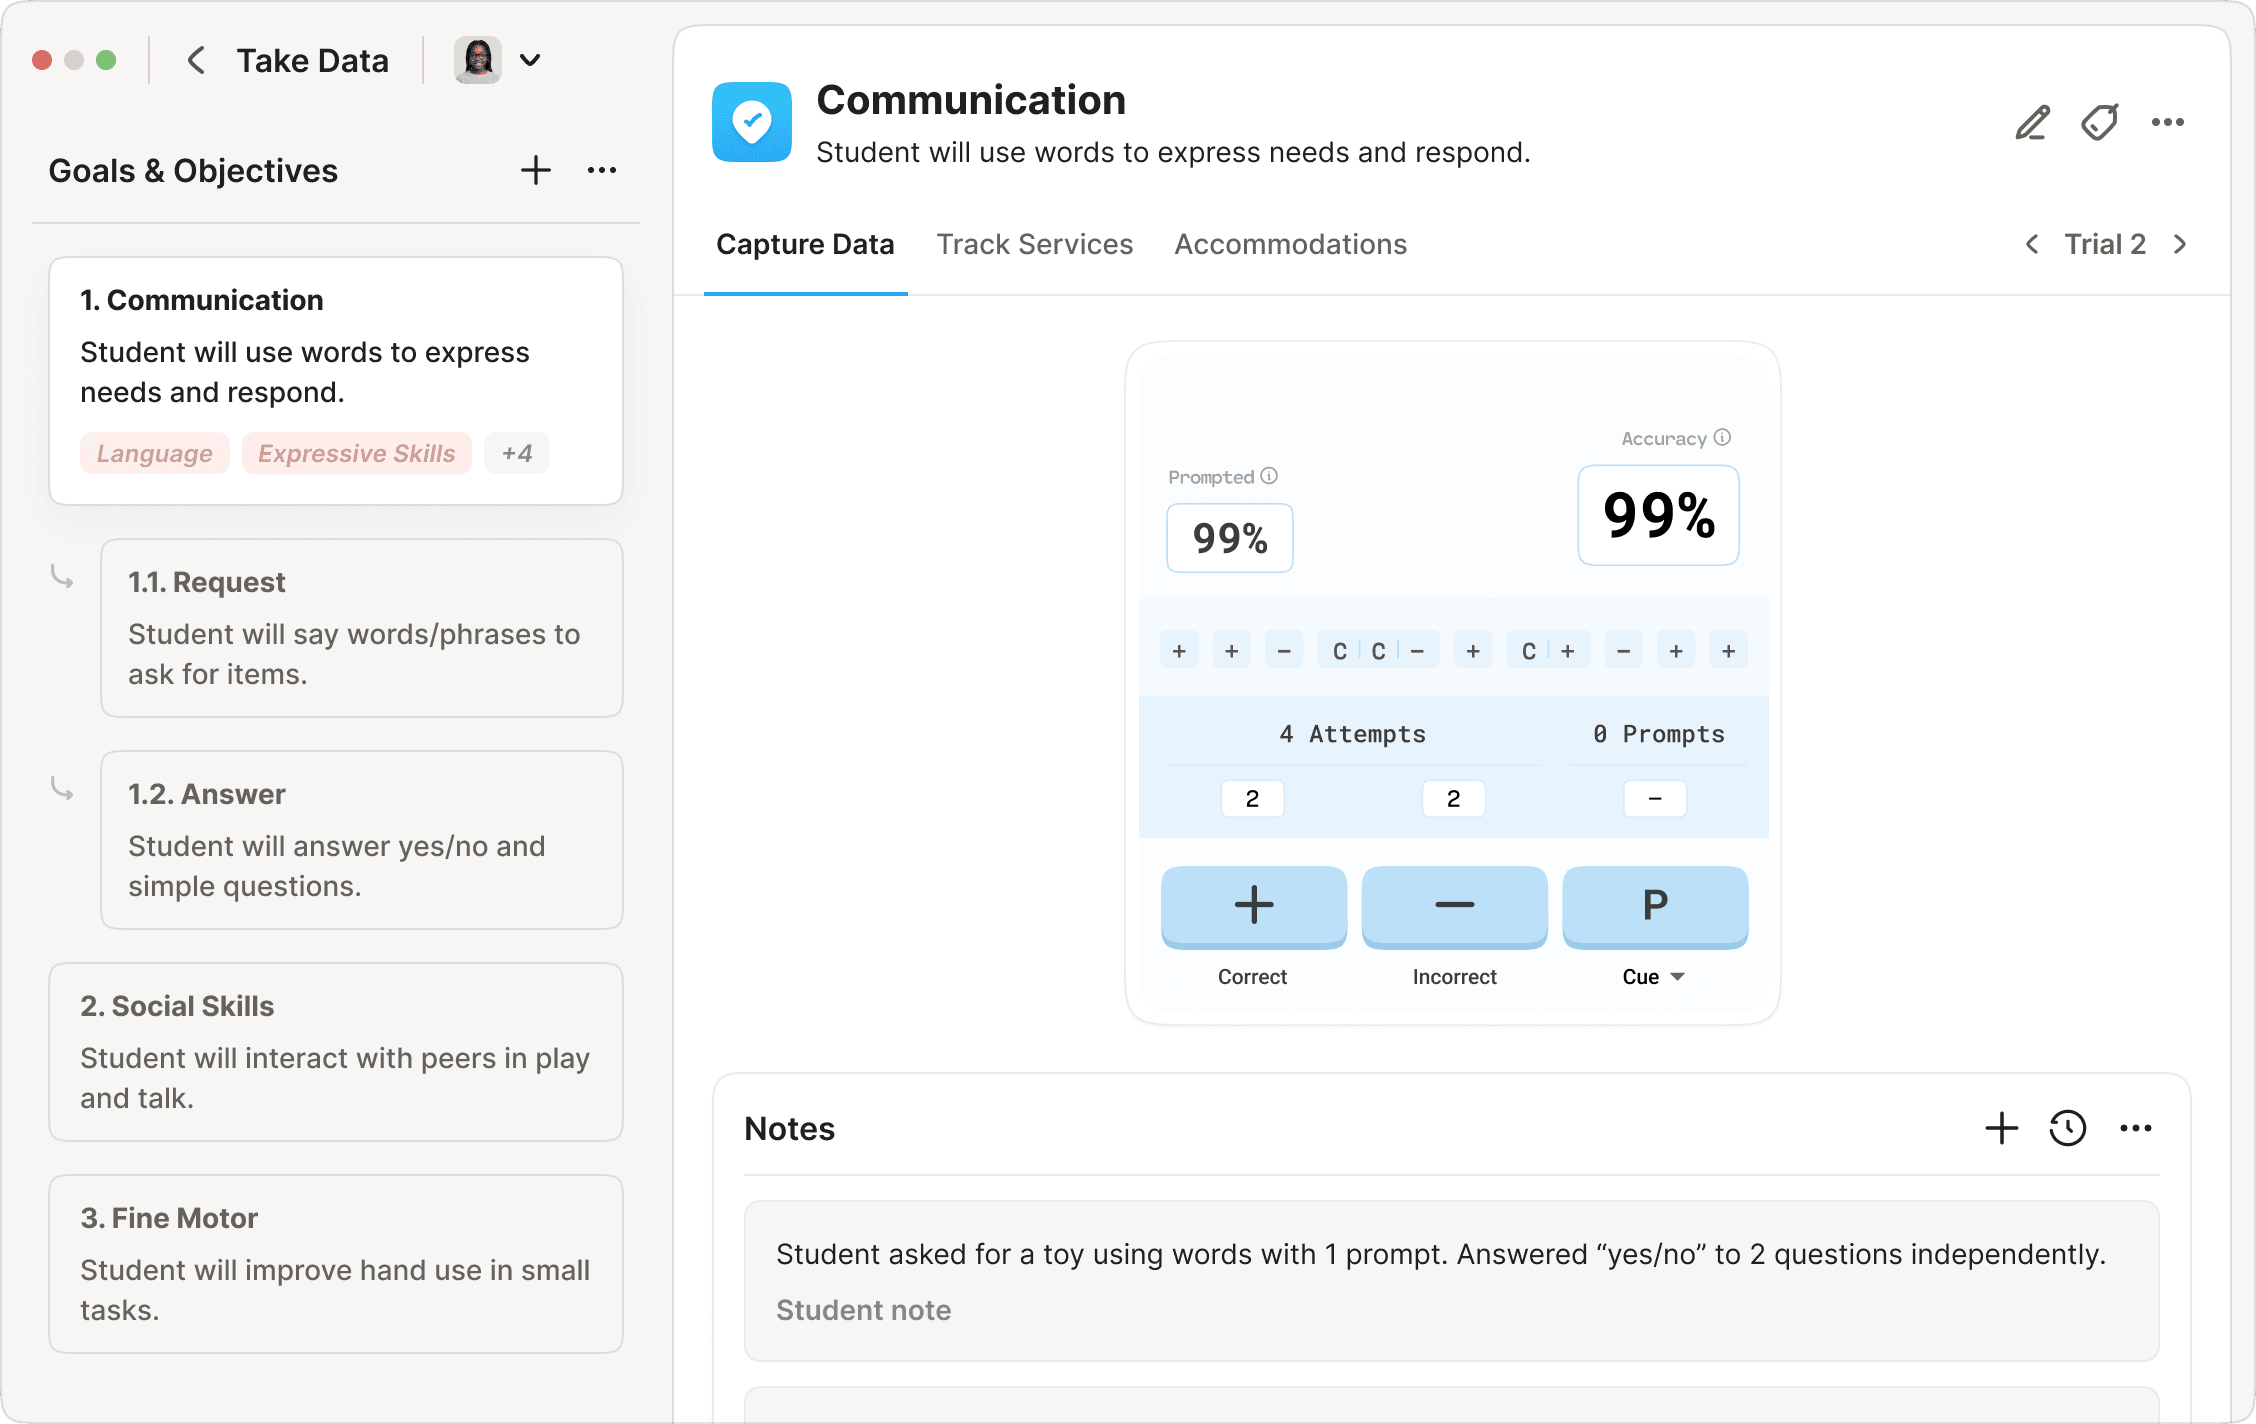Click the prompts dash count box
The height and width of the screenshot is (1424, 2256).
point(1655,798)
